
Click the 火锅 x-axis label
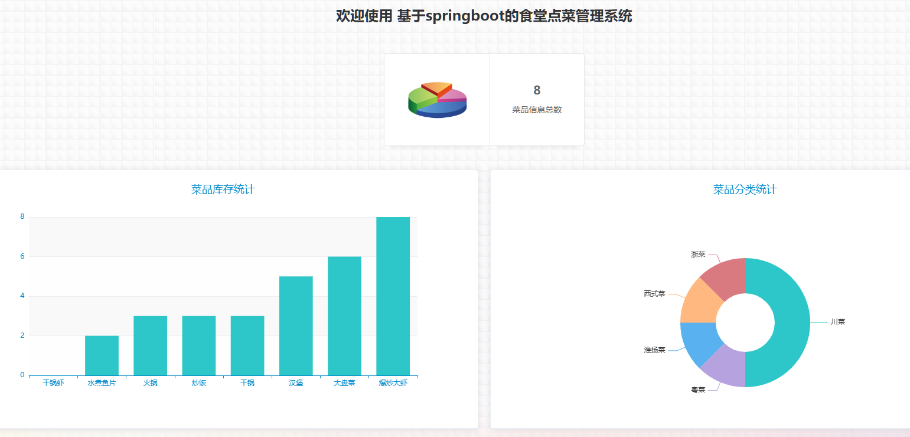(x=150, y=384)
